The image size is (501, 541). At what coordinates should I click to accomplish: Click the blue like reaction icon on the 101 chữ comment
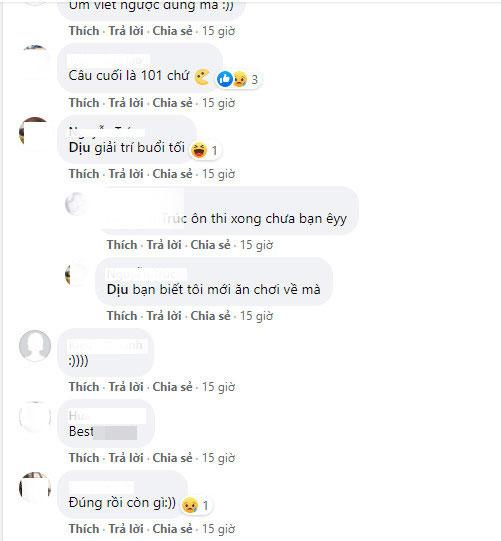[225, 79]
